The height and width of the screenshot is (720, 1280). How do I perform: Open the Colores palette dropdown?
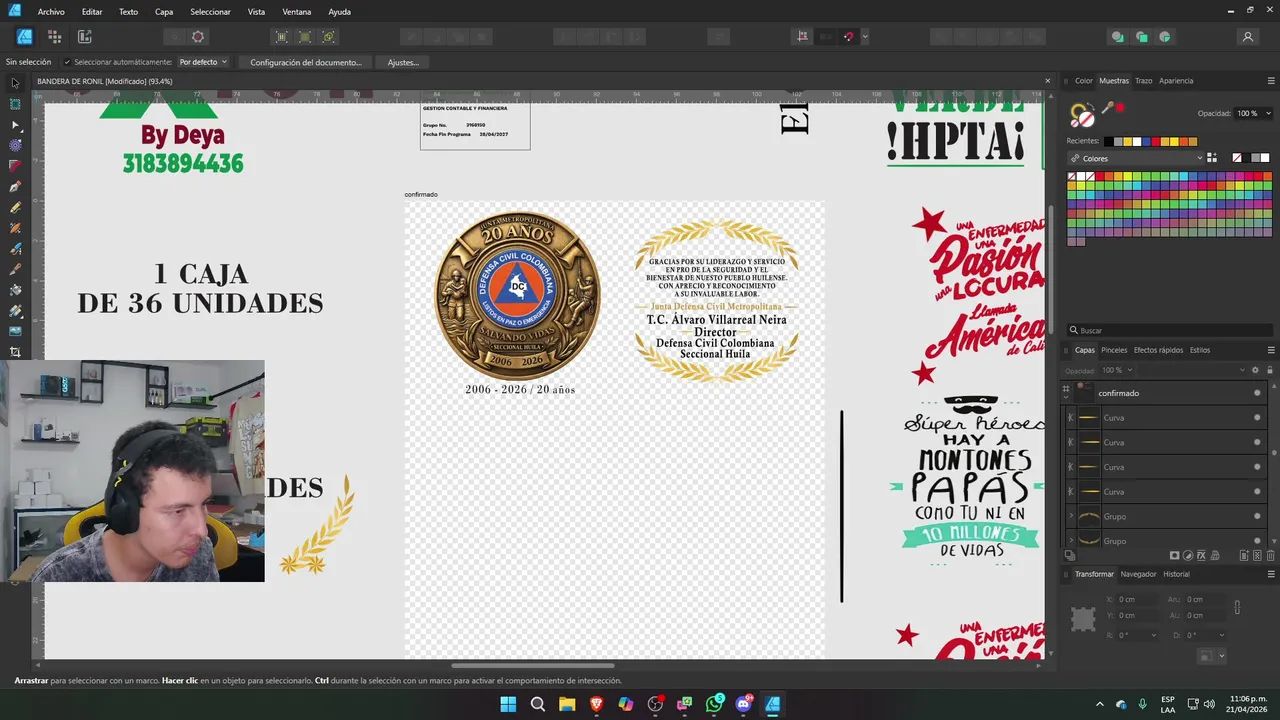pos(1136,158)
